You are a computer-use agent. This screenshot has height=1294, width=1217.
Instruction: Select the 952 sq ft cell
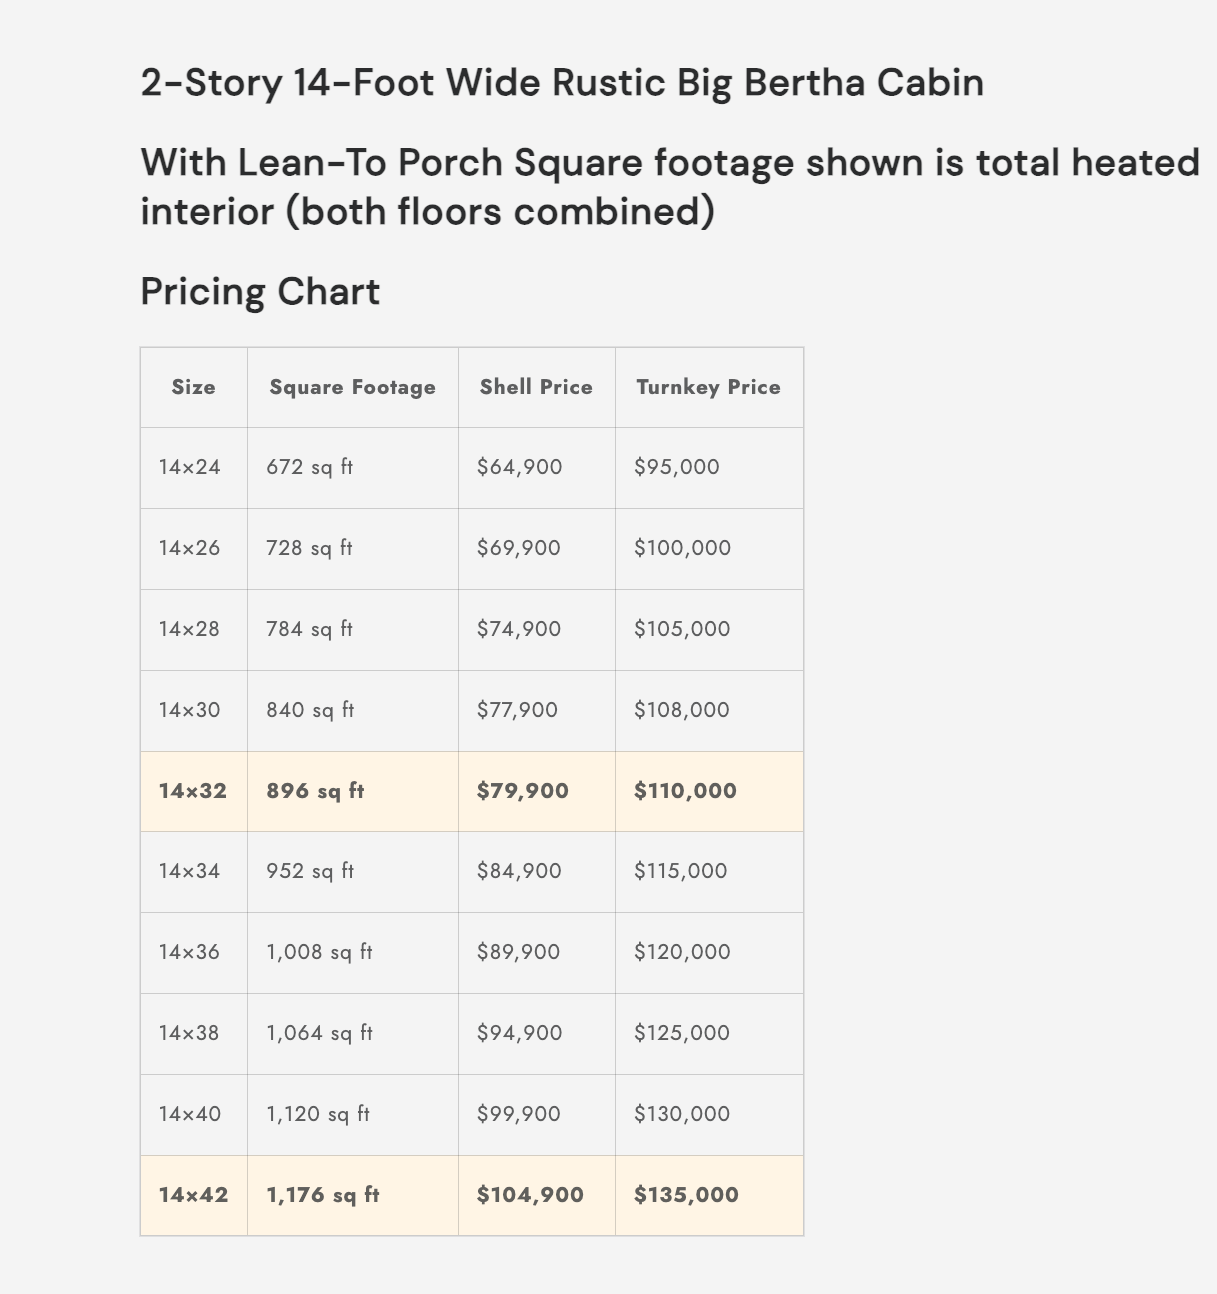310,871
